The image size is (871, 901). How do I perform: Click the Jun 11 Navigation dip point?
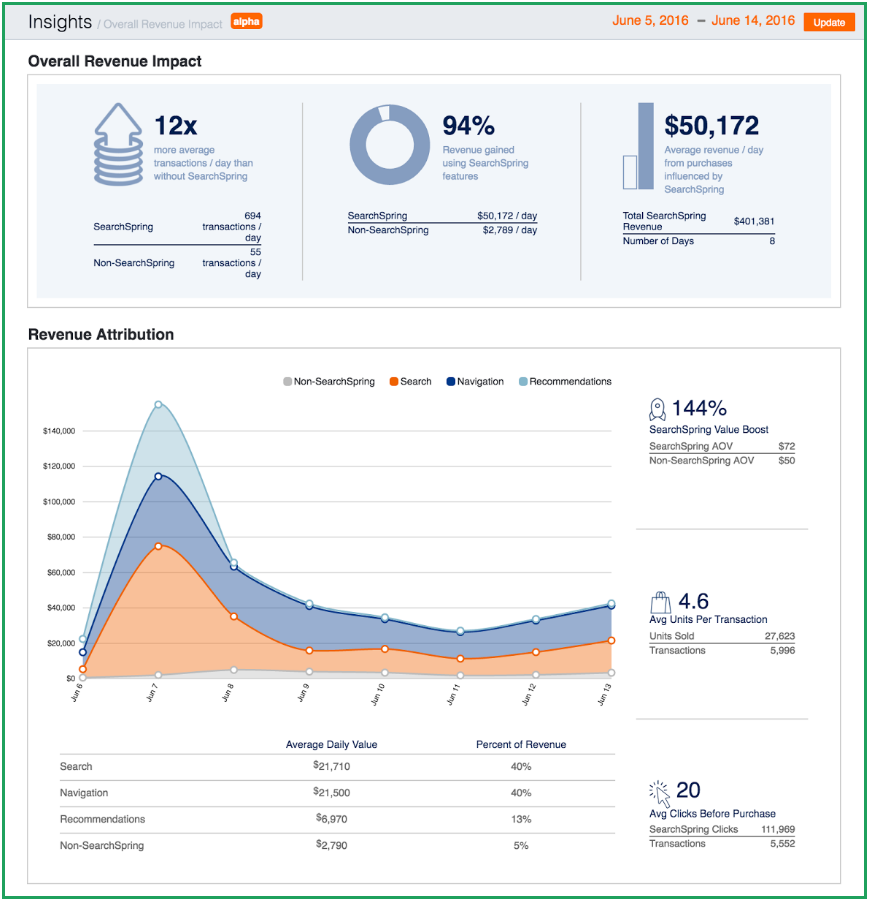(459, 632)
